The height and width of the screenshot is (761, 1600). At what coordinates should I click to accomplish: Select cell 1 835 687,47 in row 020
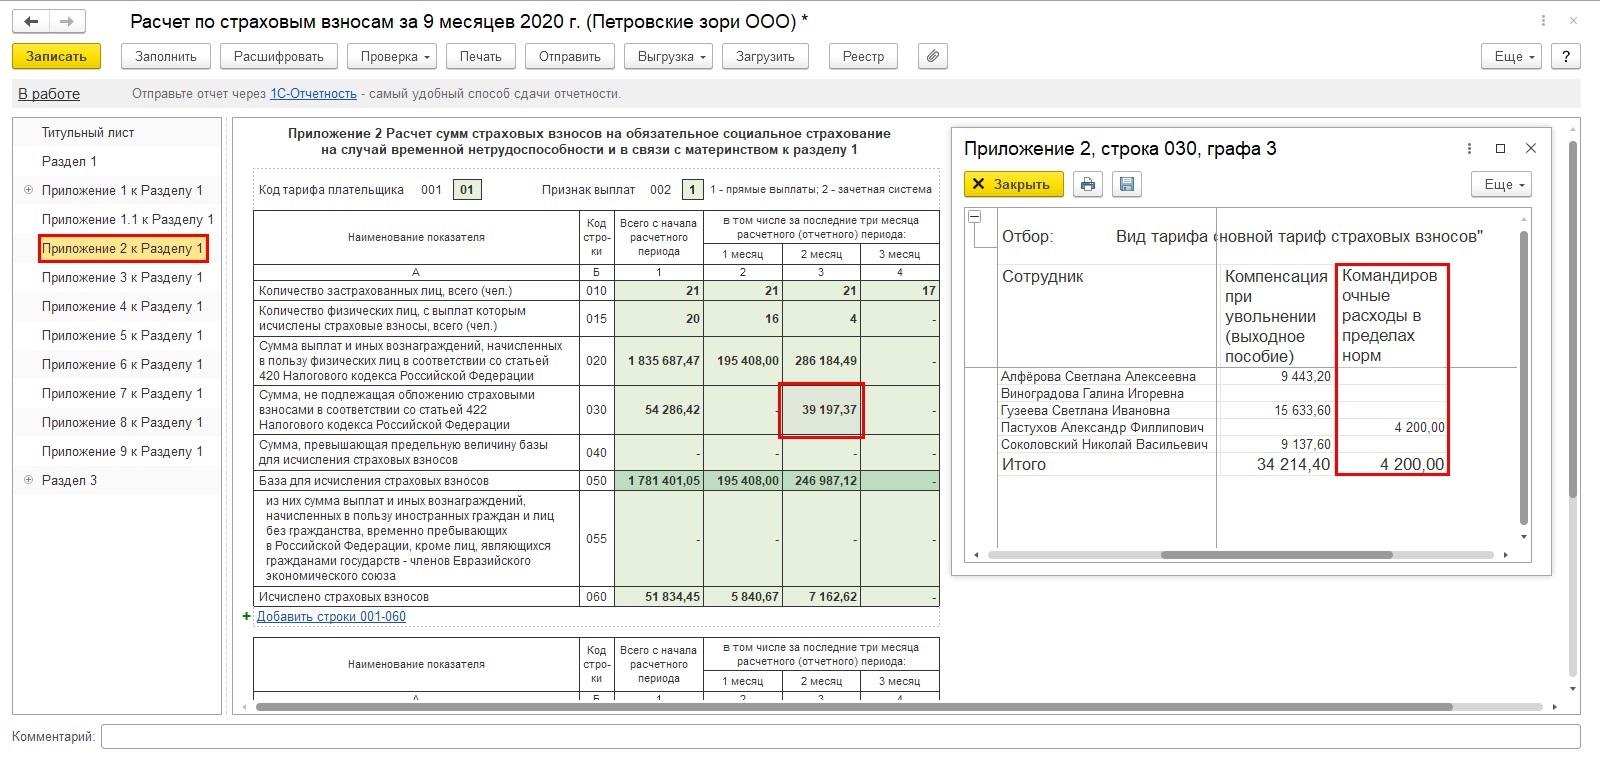click(x=659, y=361)
